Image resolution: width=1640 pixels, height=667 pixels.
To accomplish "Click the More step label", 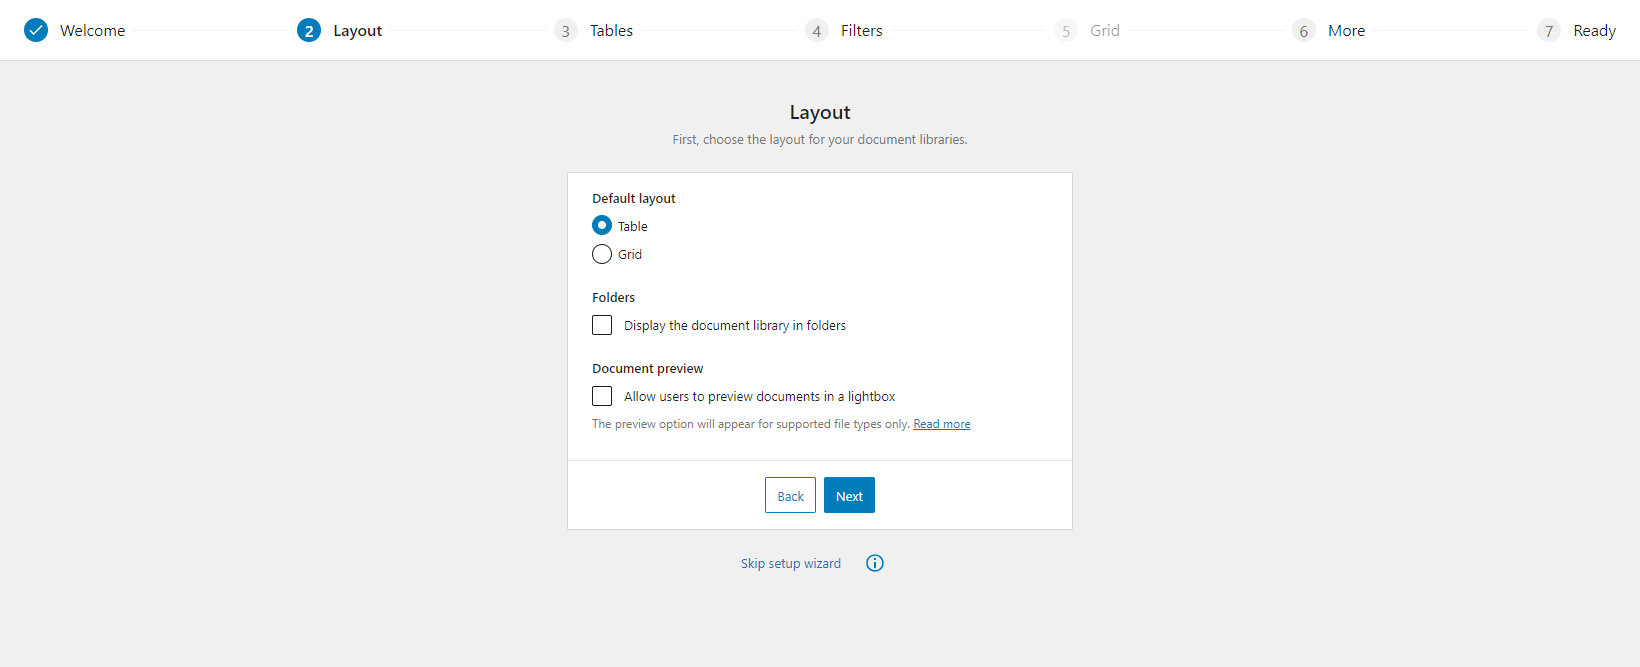I will [1346, 30].
